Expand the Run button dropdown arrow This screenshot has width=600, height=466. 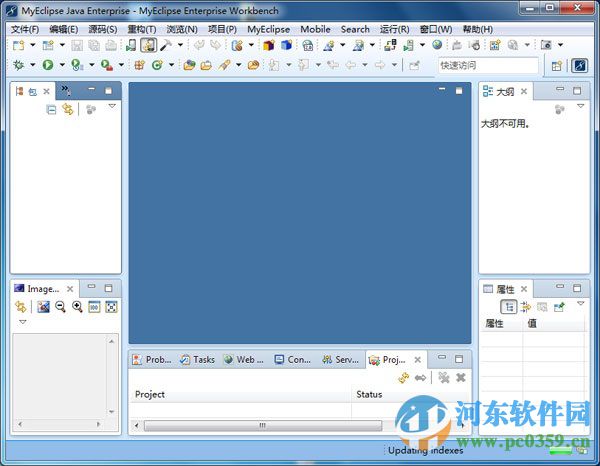pos(62,65)
